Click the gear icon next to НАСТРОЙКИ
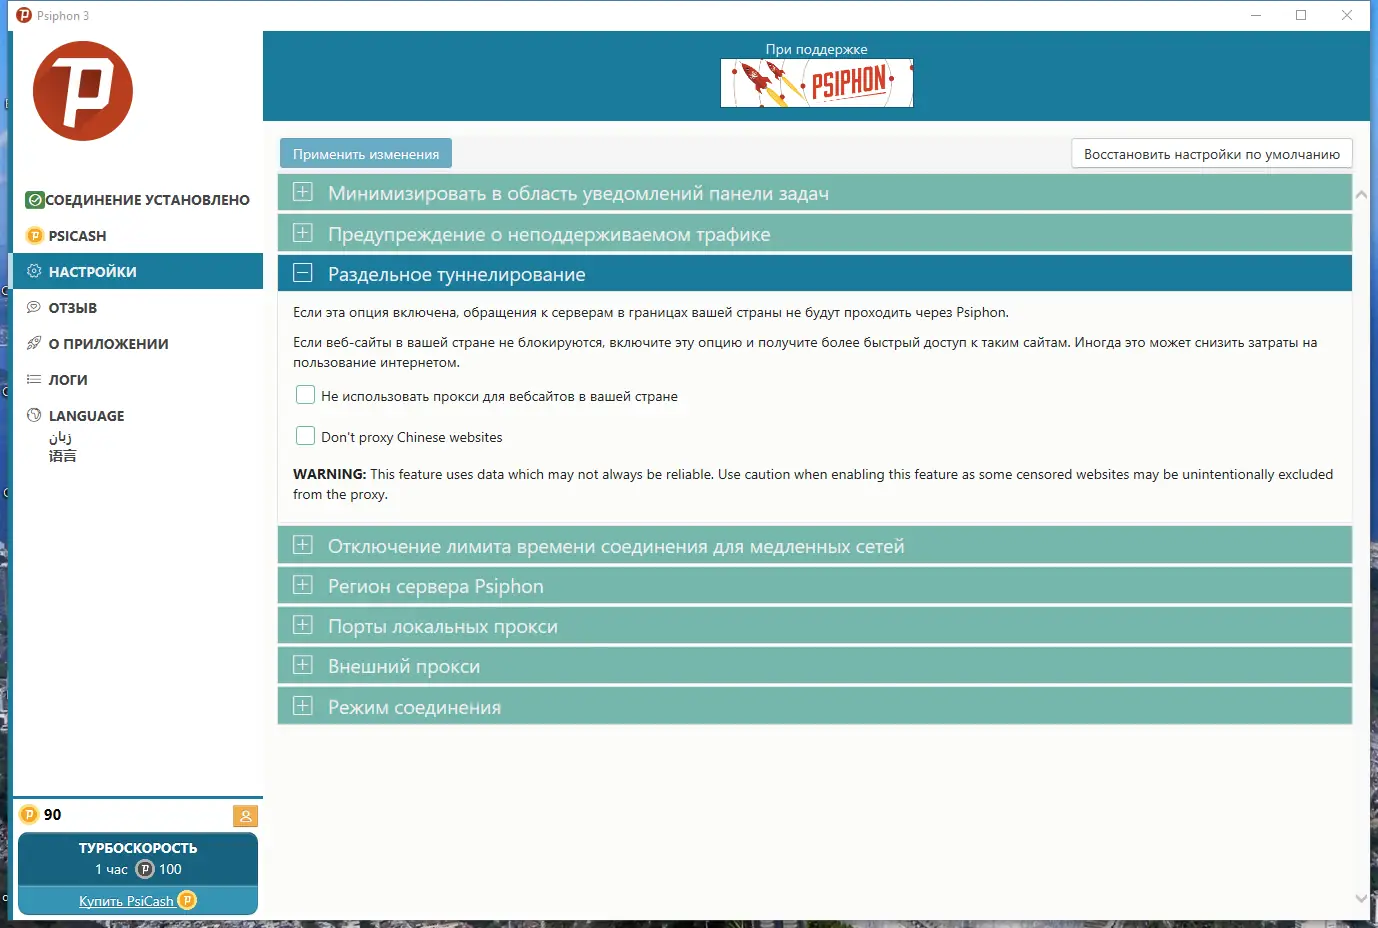Screen dimensions: 1378x928 pos(34,271)
